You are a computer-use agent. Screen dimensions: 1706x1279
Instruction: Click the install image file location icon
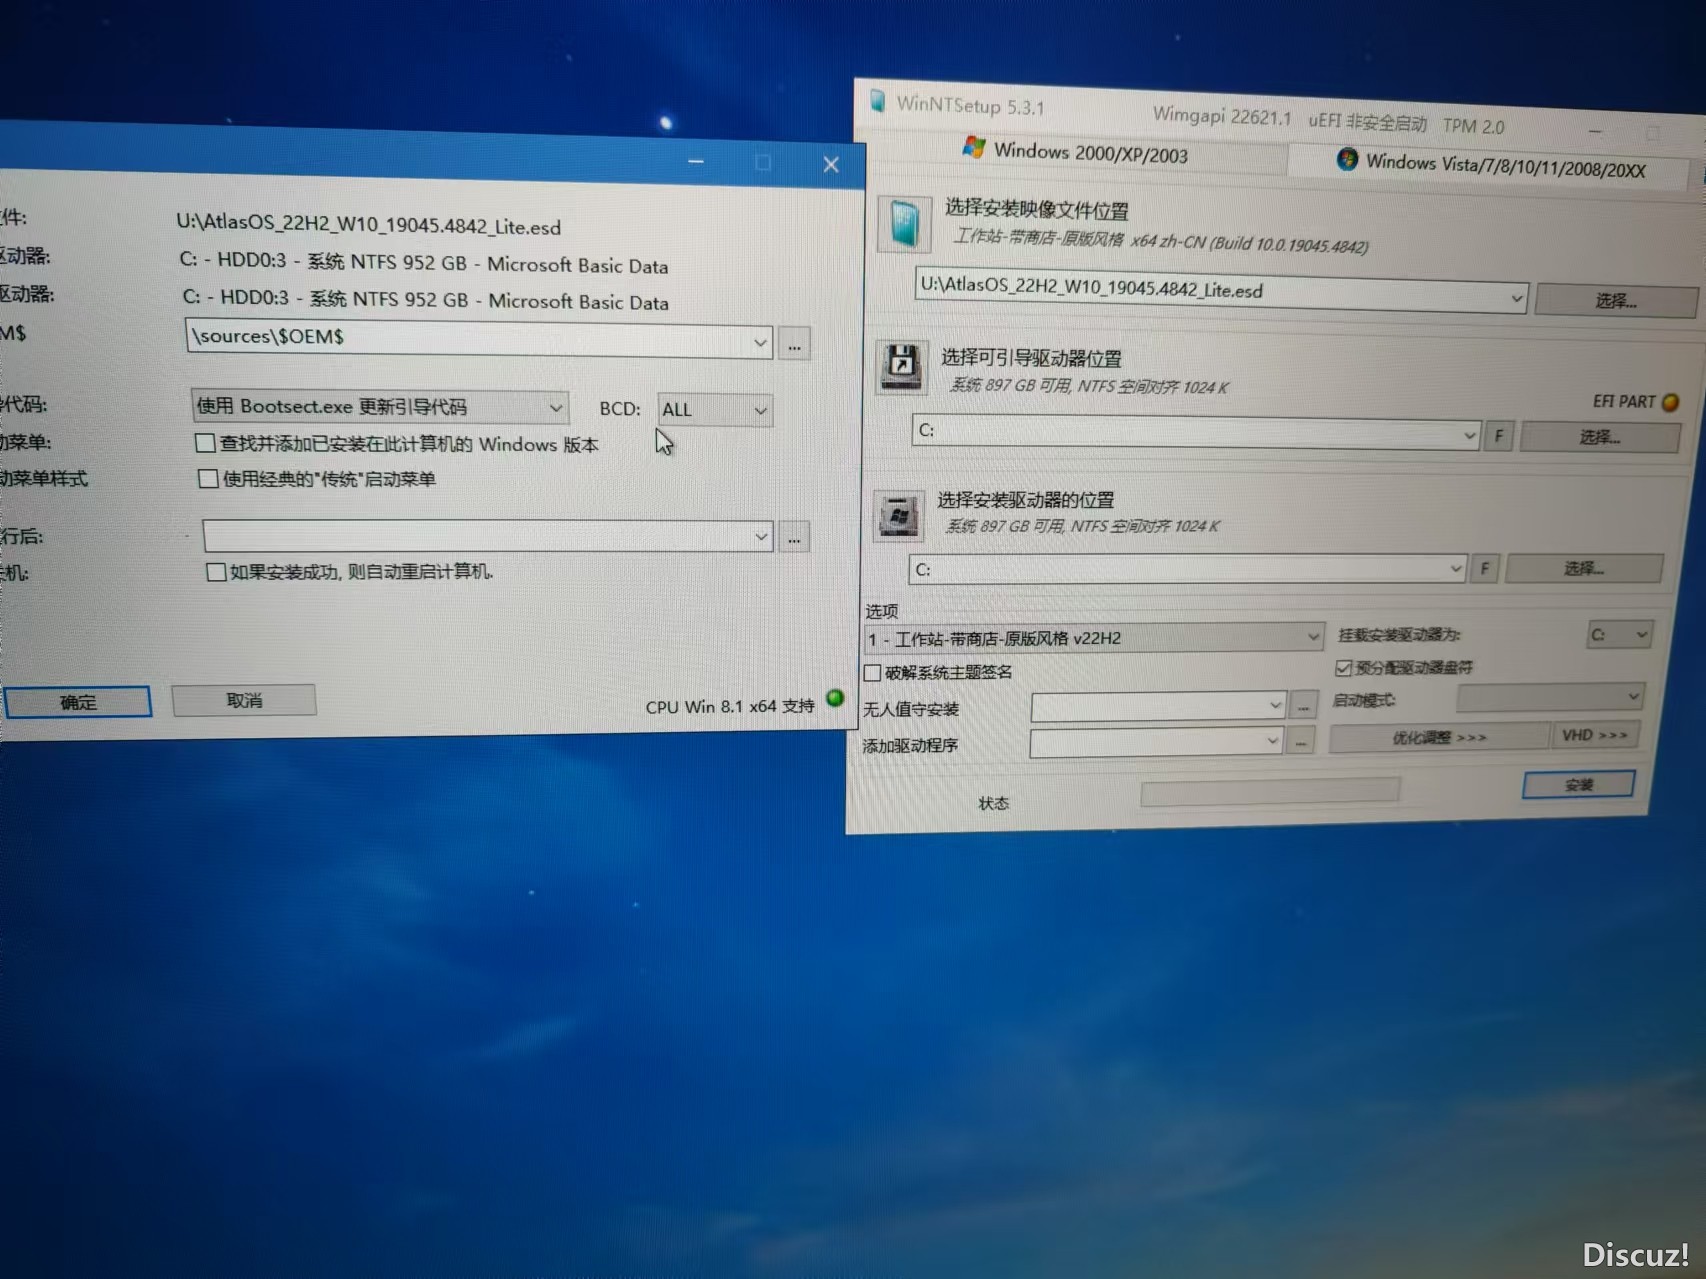click(x=905, y=222)
